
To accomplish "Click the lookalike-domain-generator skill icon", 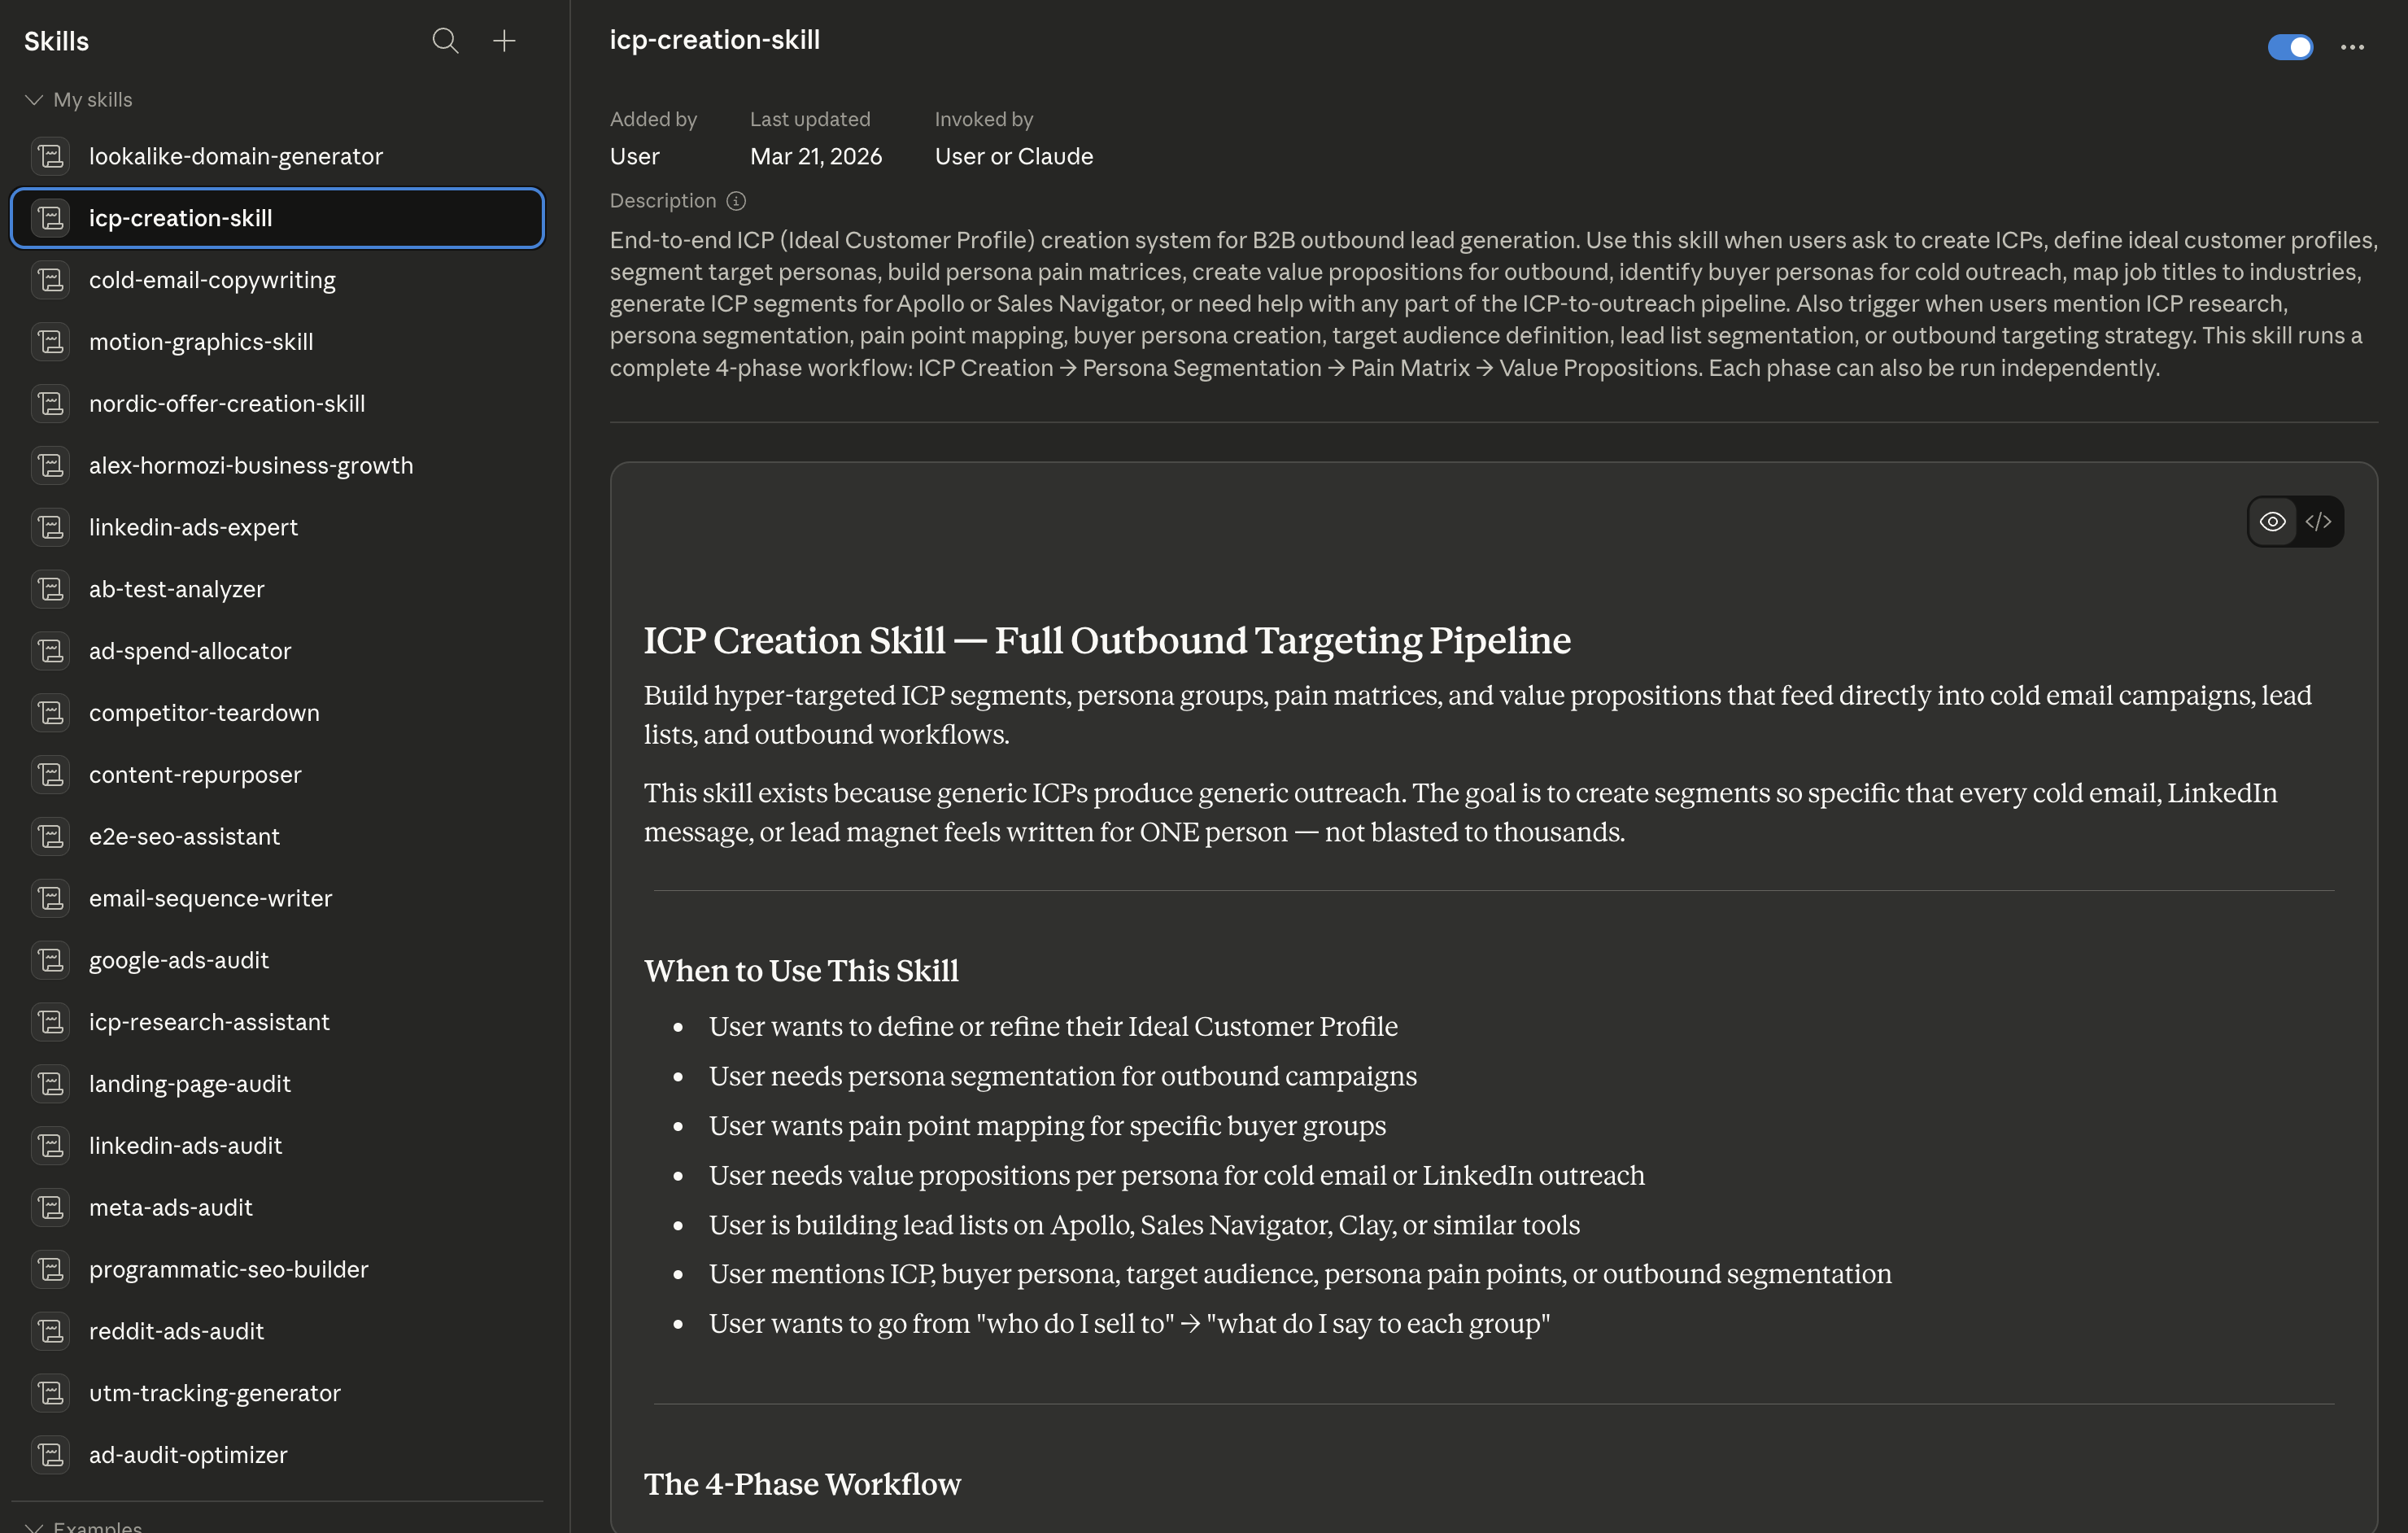I will click(50, 156).
